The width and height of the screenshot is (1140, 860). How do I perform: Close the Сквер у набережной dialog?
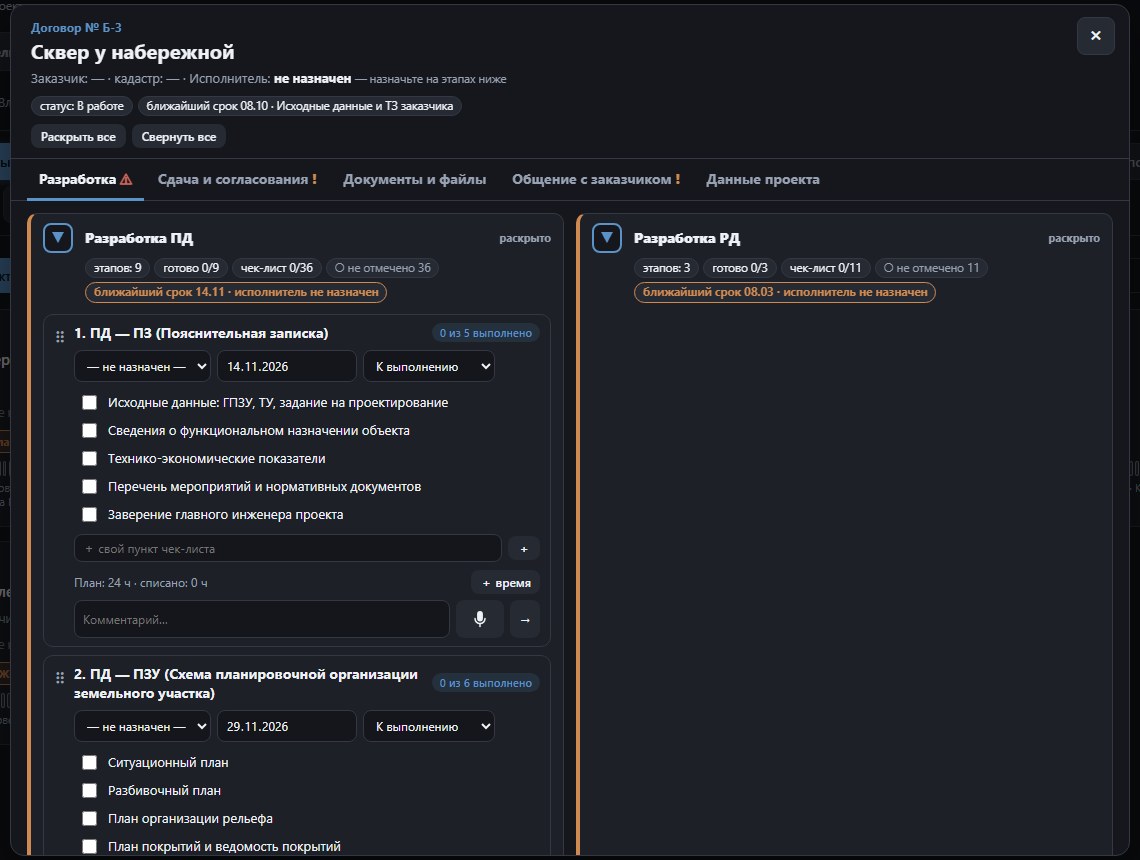click(x=1095, y=36)
